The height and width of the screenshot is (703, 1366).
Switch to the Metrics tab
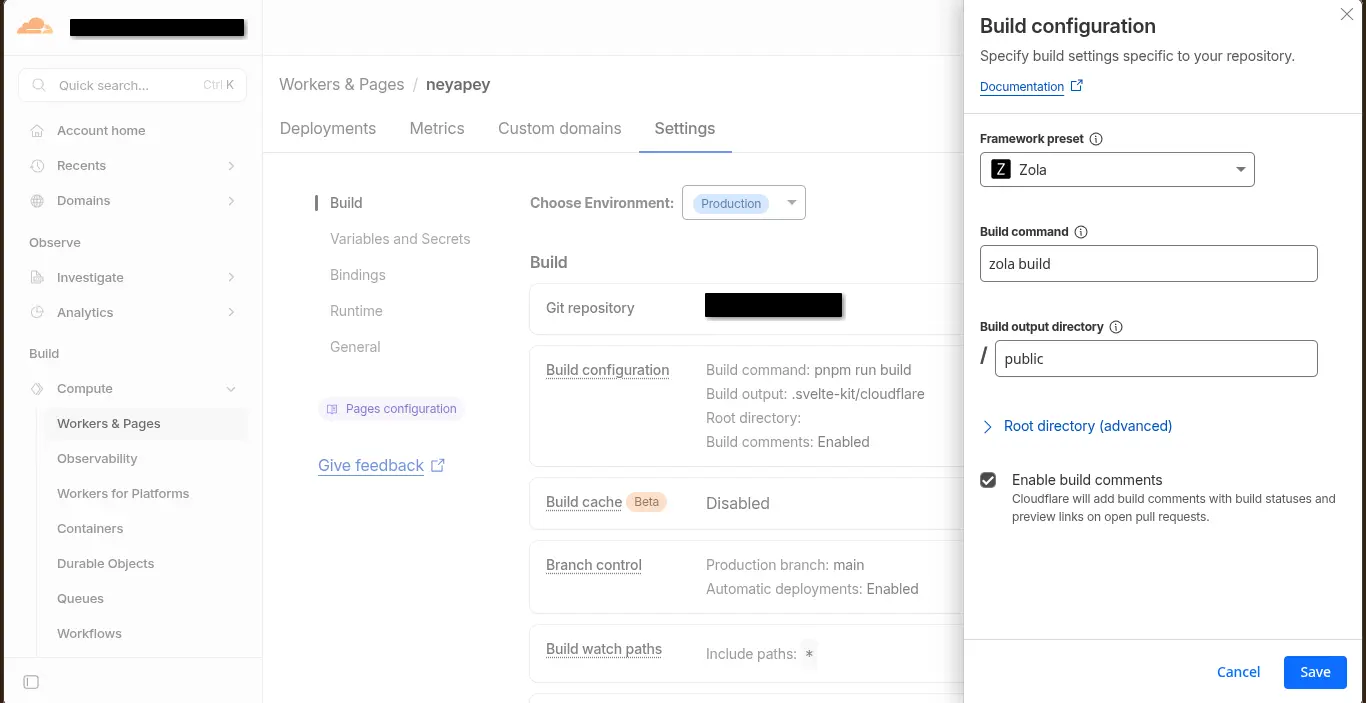[437, 129]
